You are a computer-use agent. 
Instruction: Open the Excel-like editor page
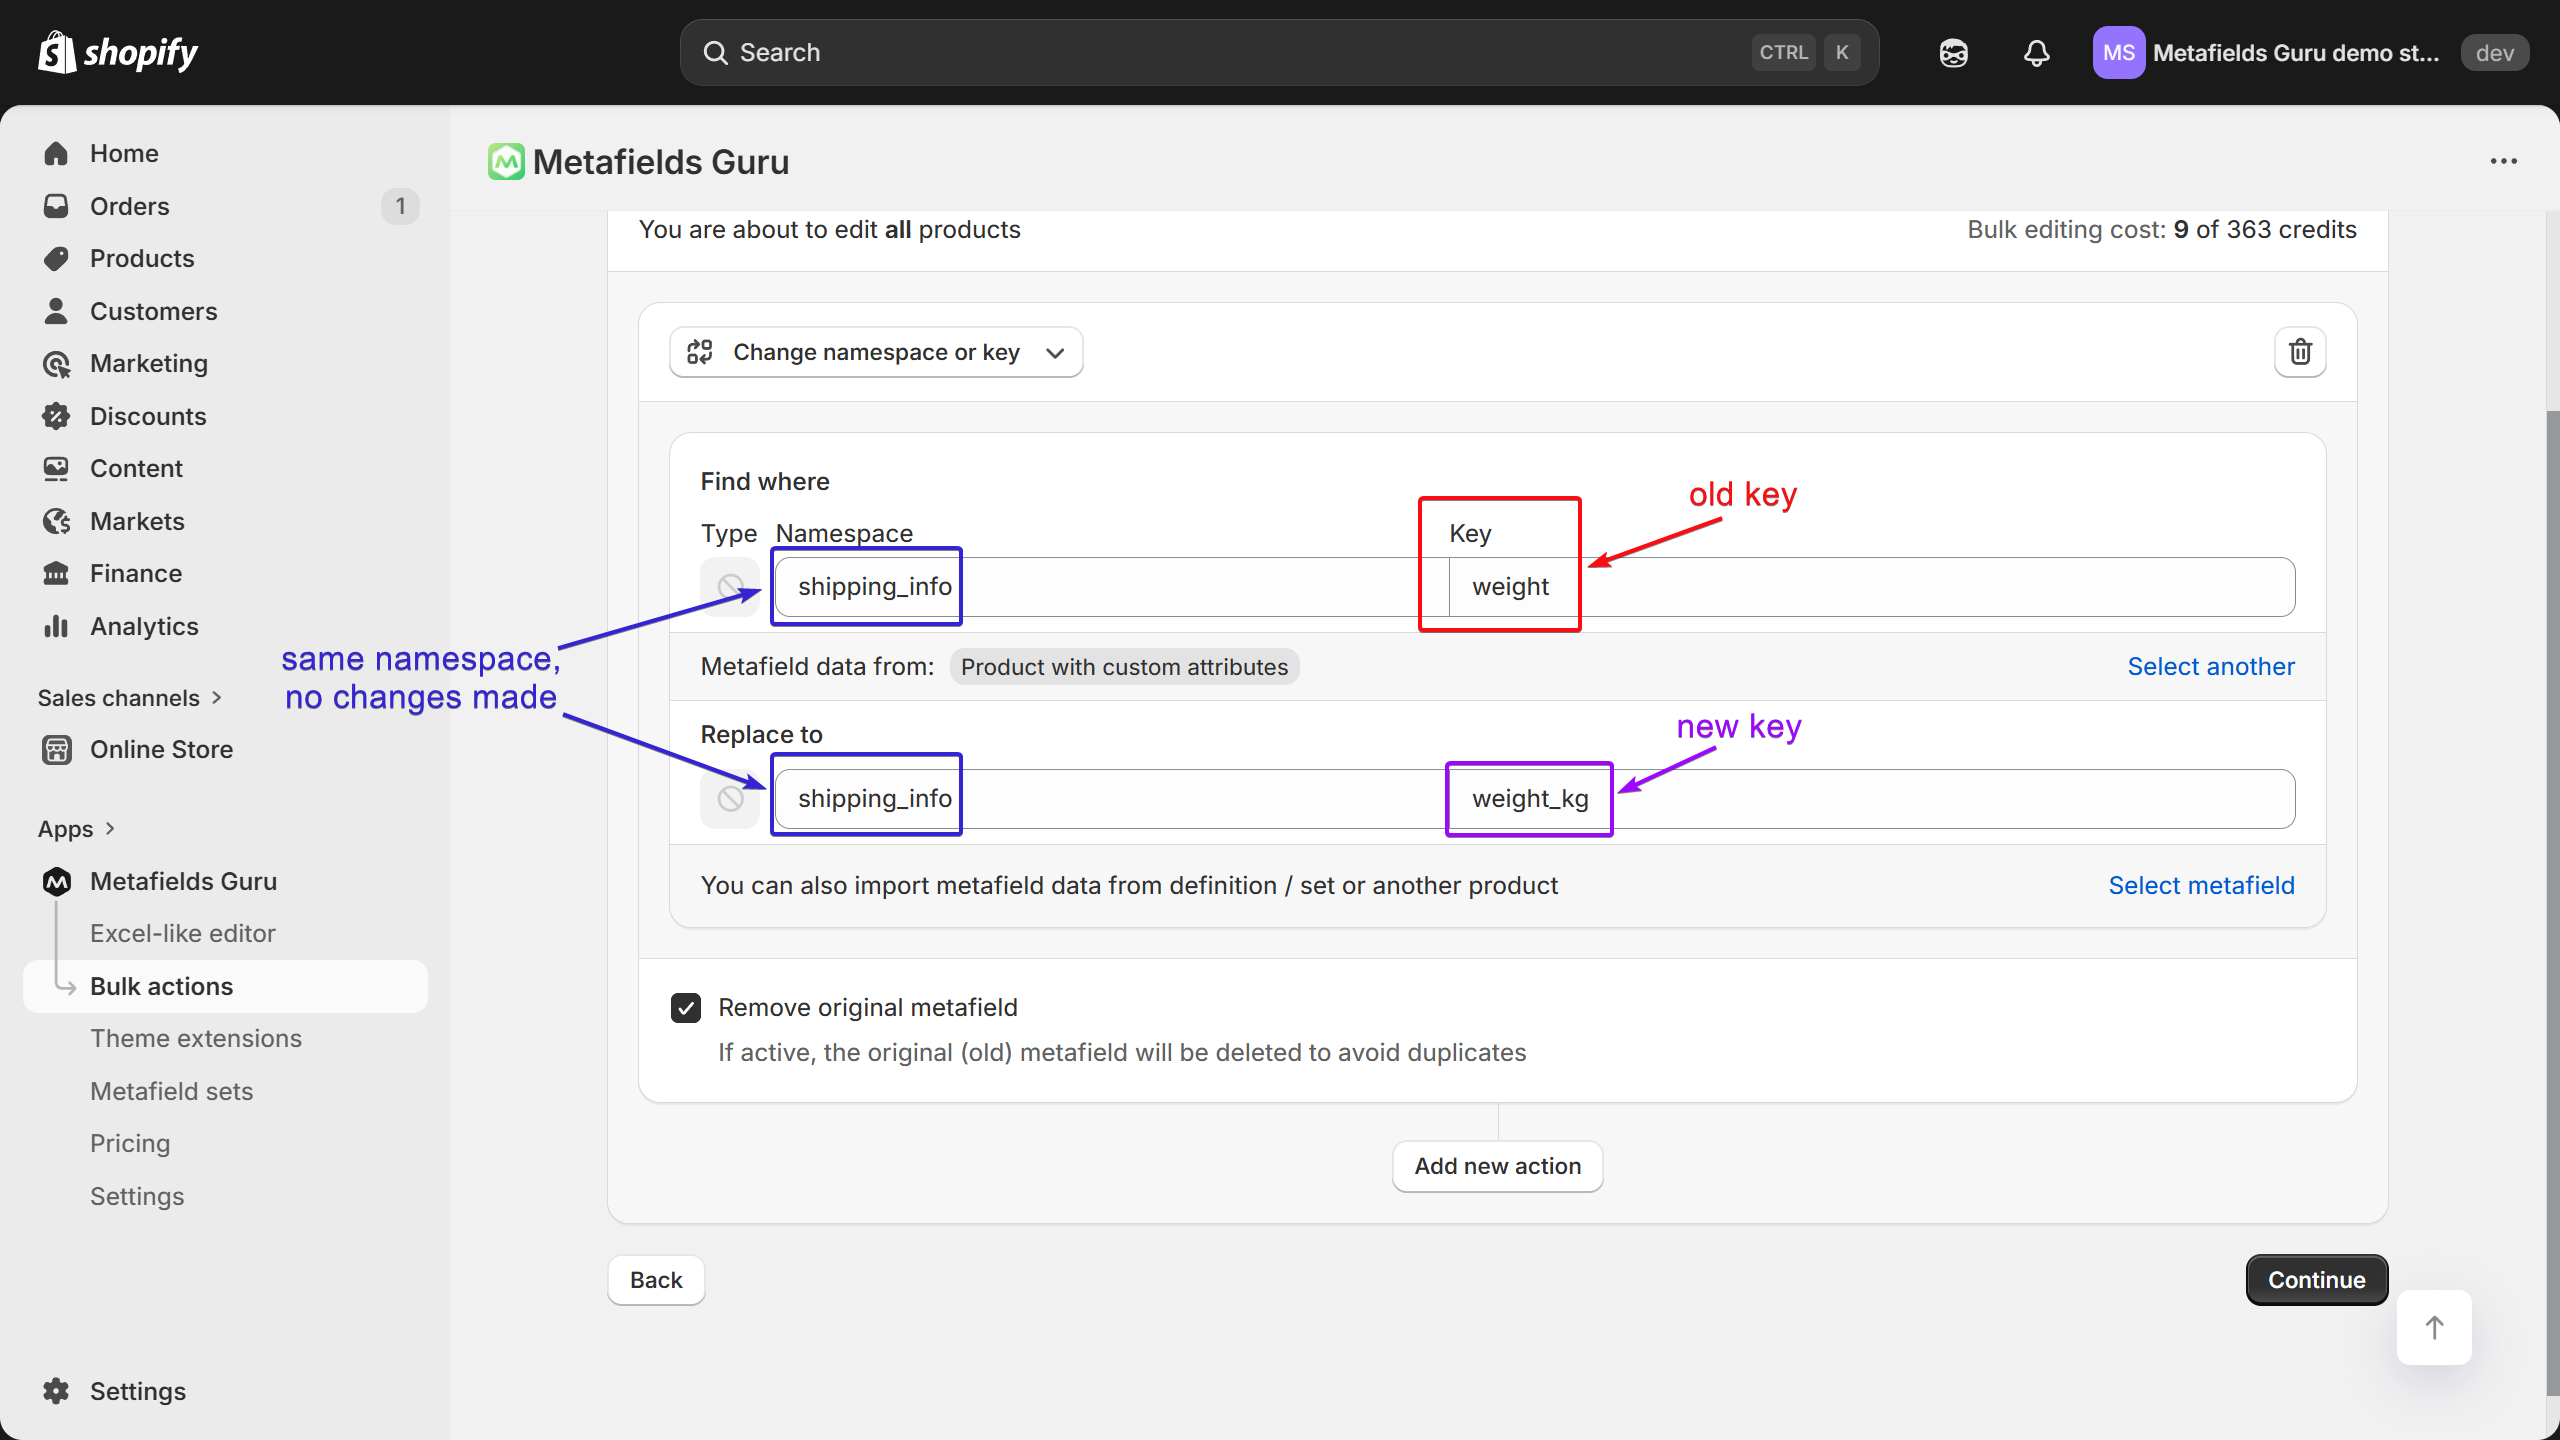coord(182,933)
